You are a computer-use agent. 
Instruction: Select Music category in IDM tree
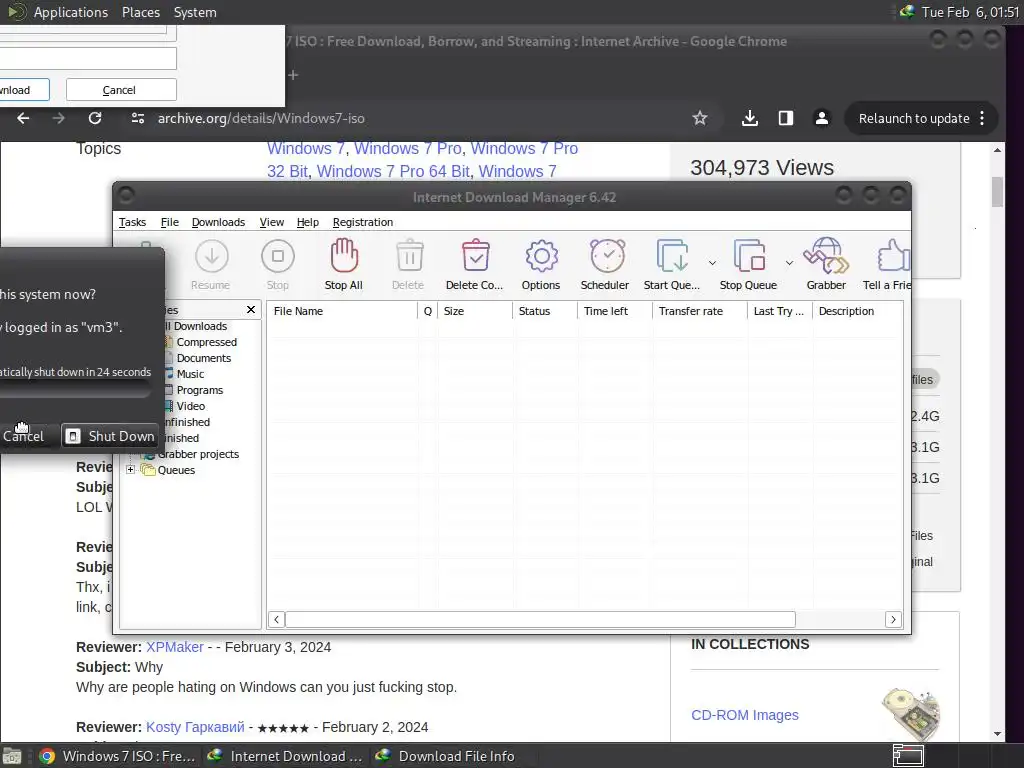point(190,374)
